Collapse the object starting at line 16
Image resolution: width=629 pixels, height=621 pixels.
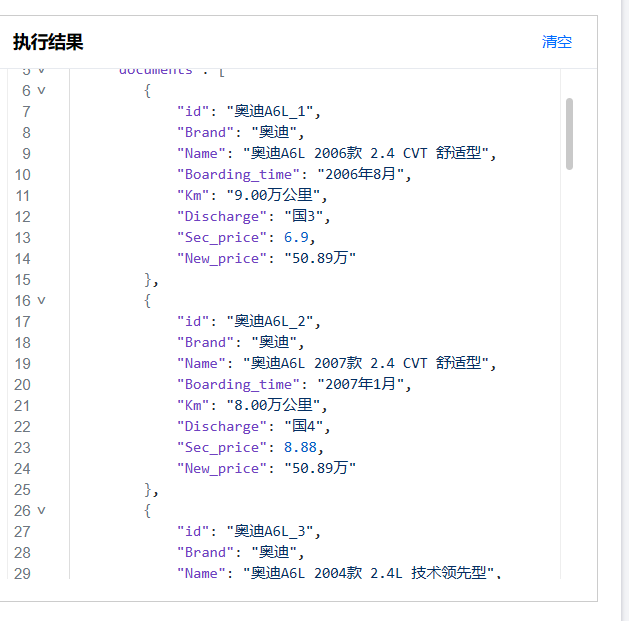41,300
